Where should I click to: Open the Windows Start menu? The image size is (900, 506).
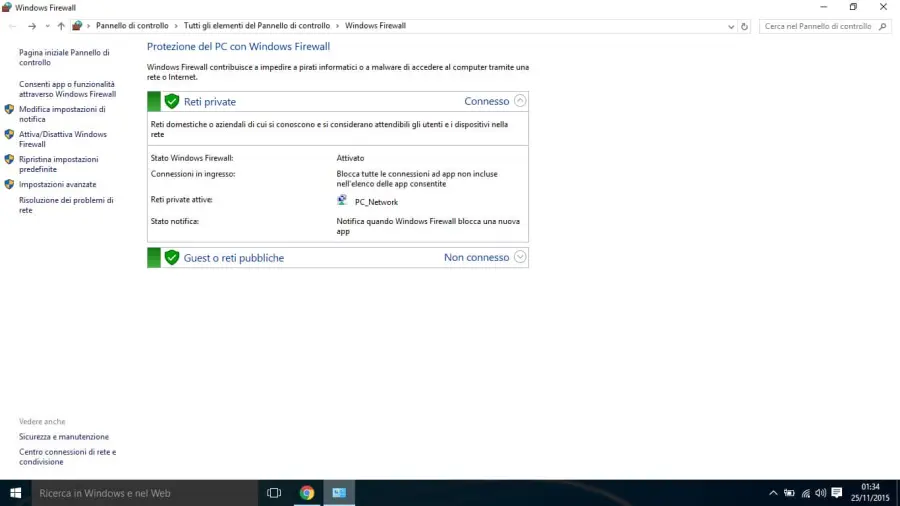(15, 493)
